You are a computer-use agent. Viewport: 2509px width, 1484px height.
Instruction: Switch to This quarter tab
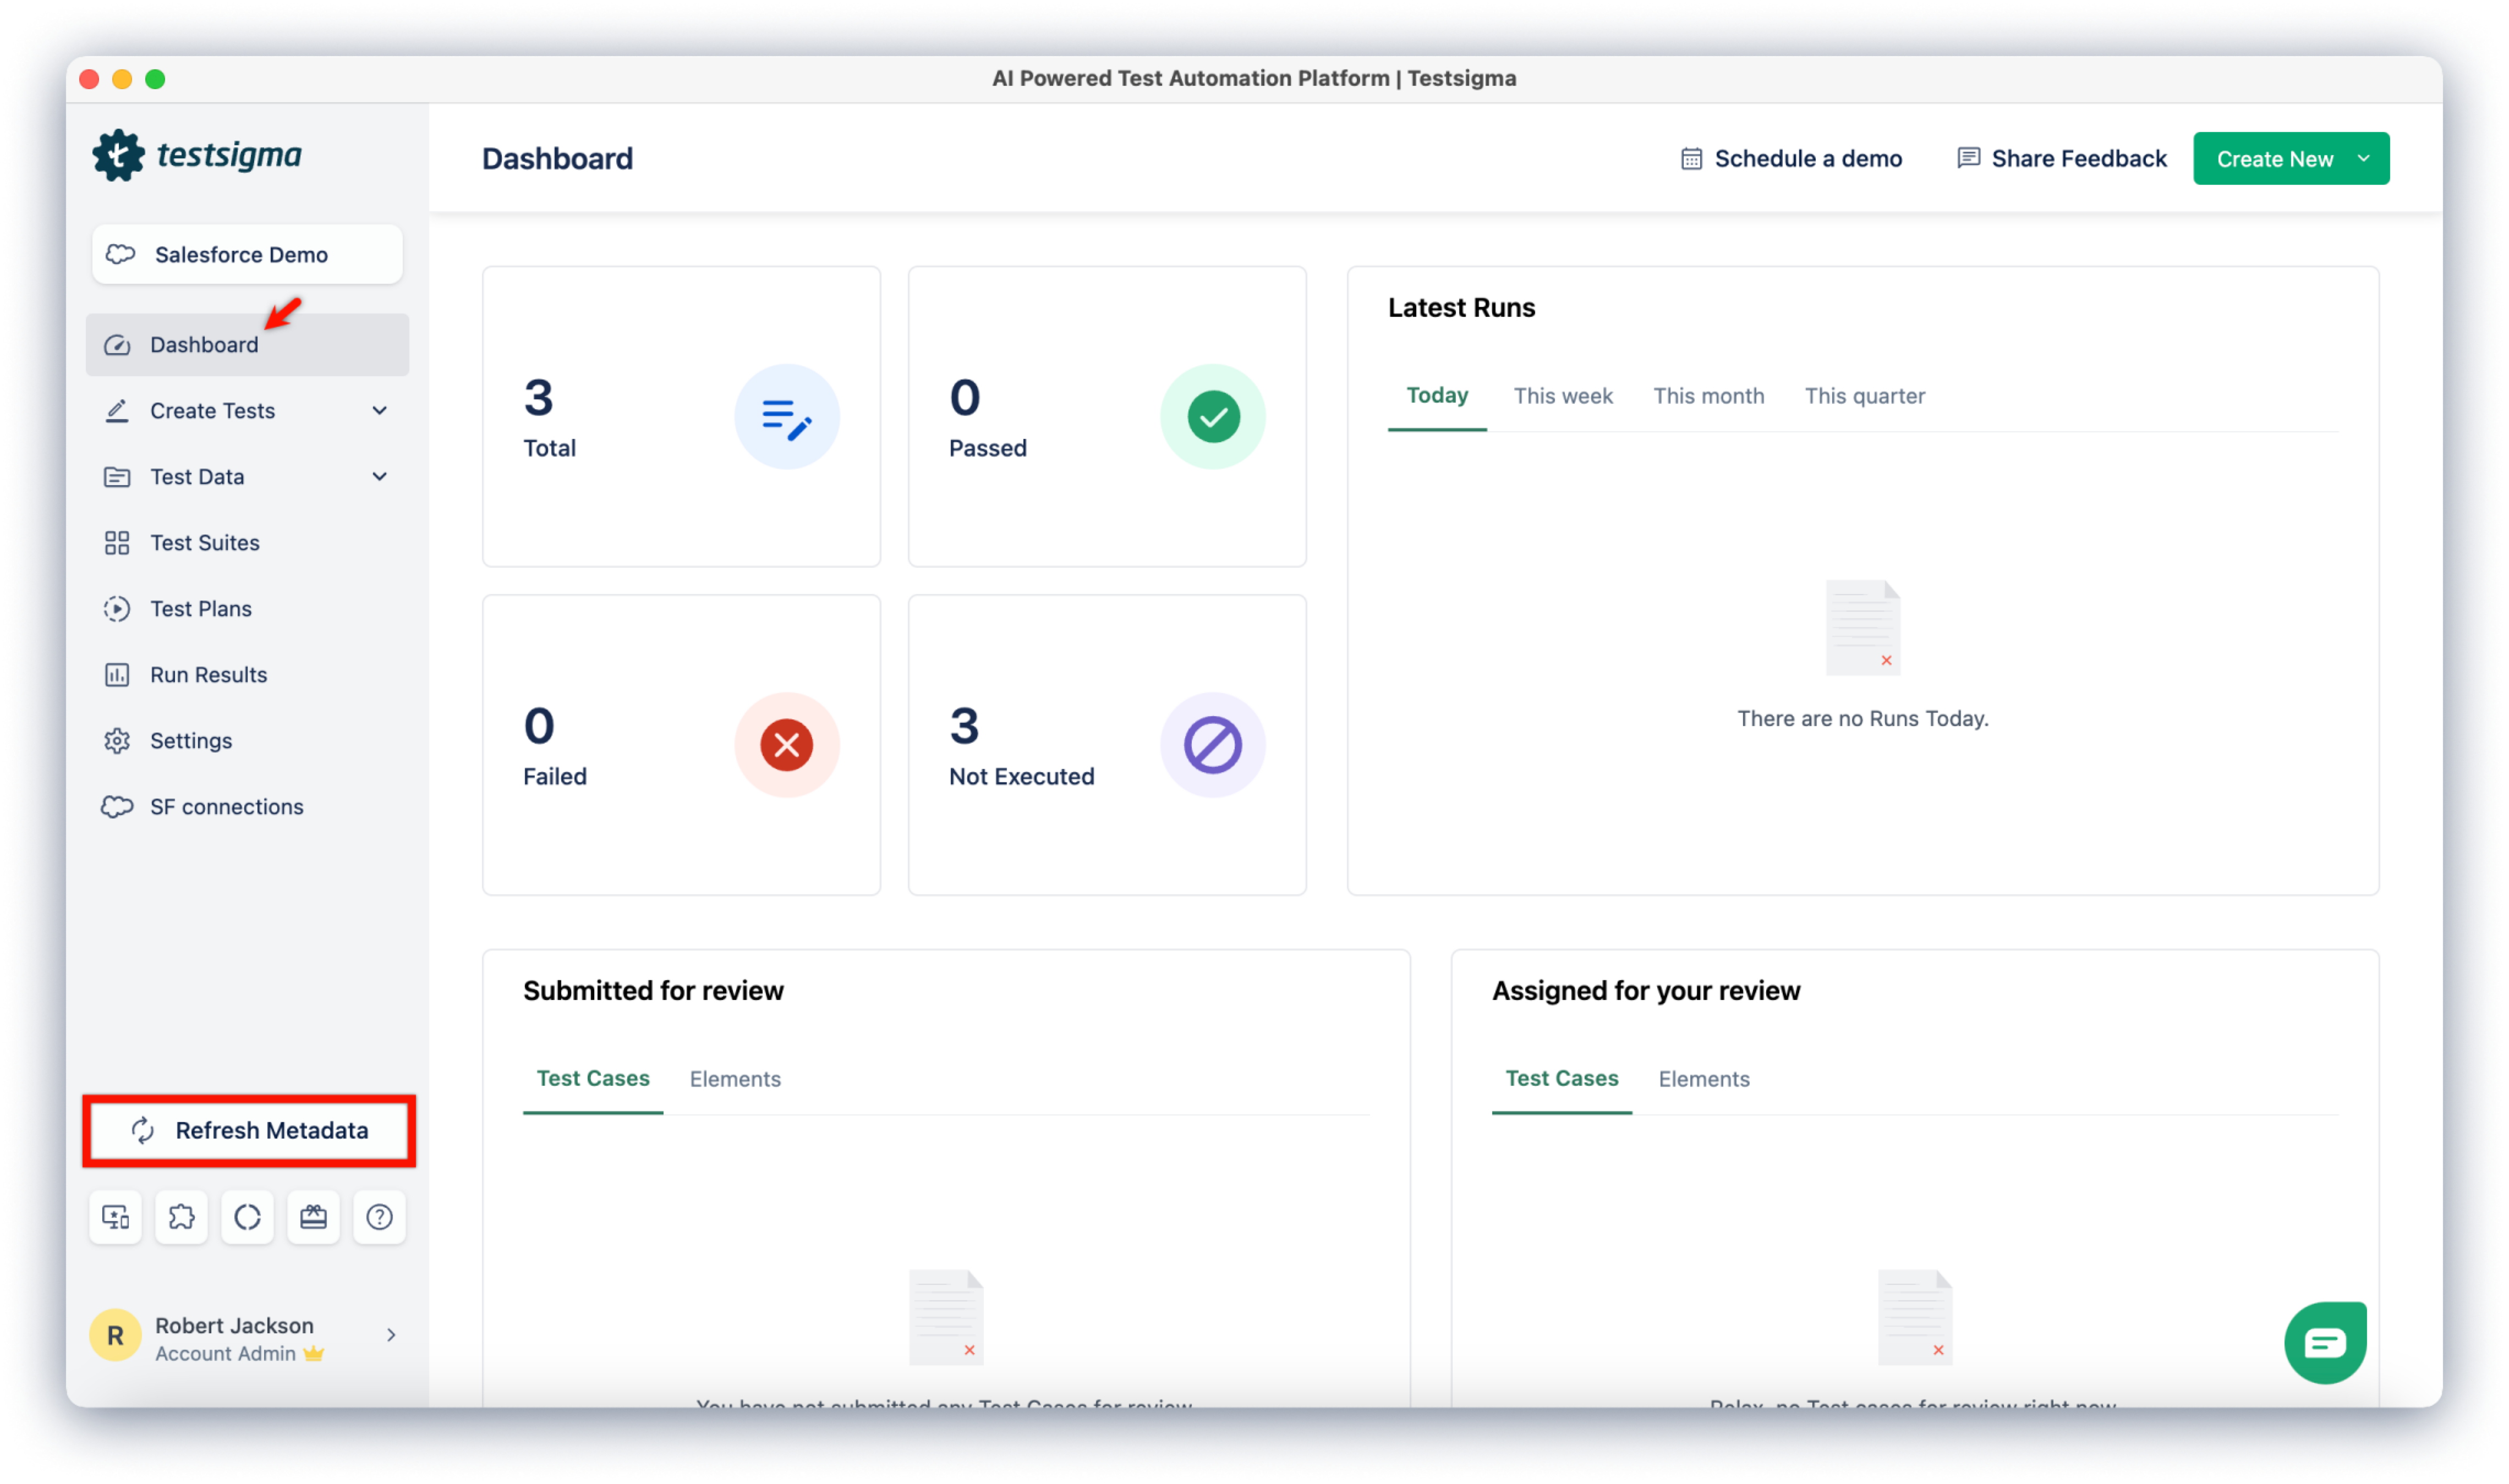pyautogui.click(x=1864, y=396)
